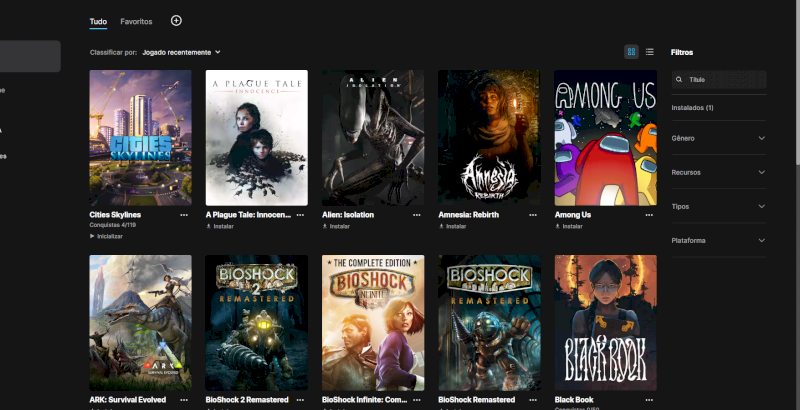Image resolution: width=800 pixels, height=410 pixels.
Task: Click the Alien: Isolation title text
Action: [x=348, y=215]
